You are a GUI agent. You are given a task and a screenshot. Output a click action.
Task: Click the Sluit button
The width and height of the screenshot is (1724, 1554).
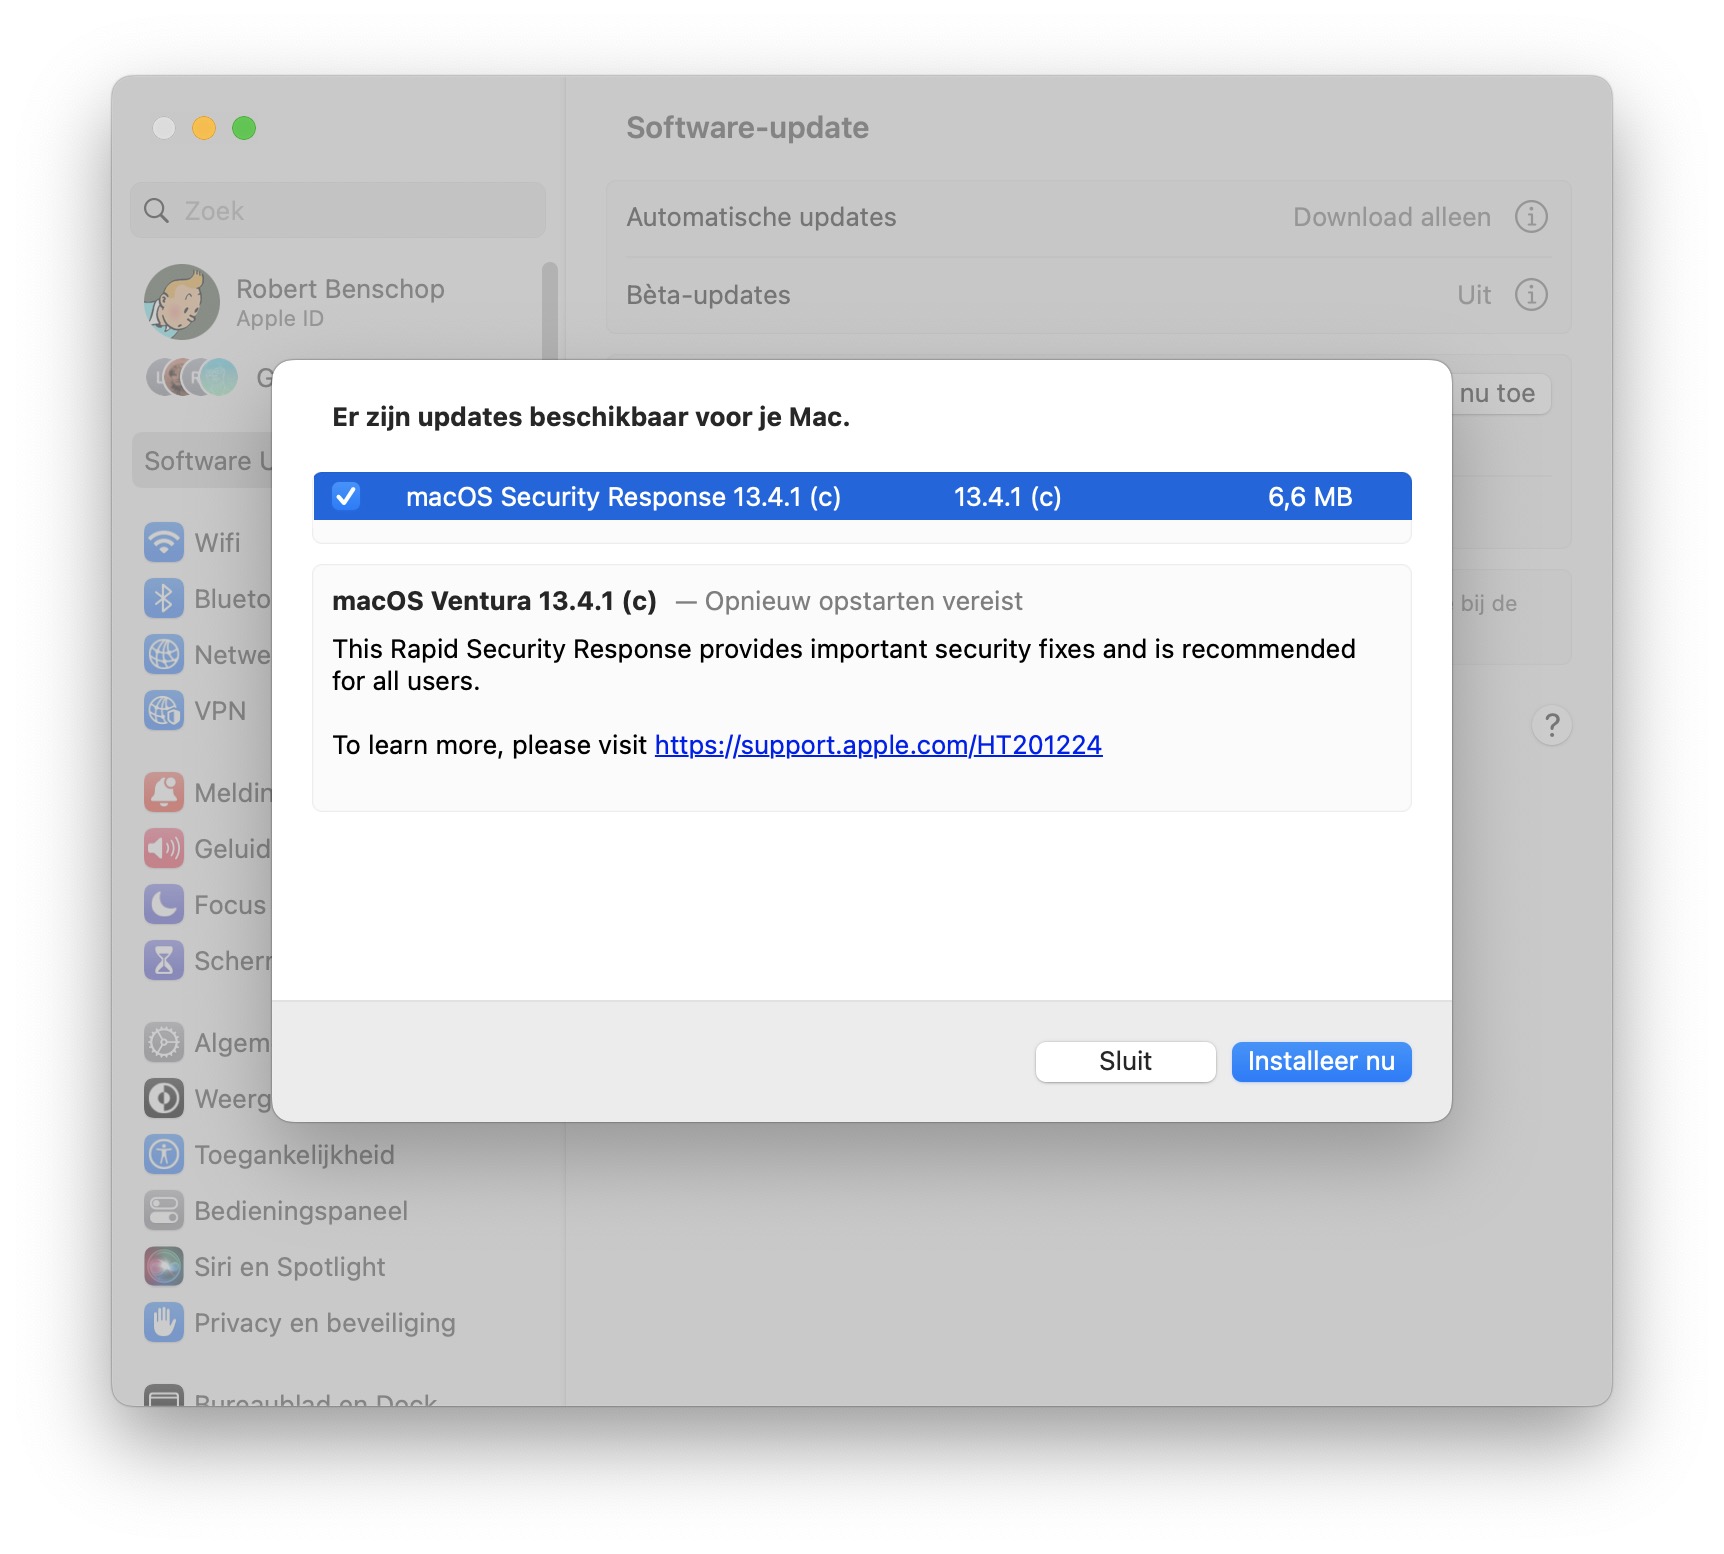pos(1125,1061)
